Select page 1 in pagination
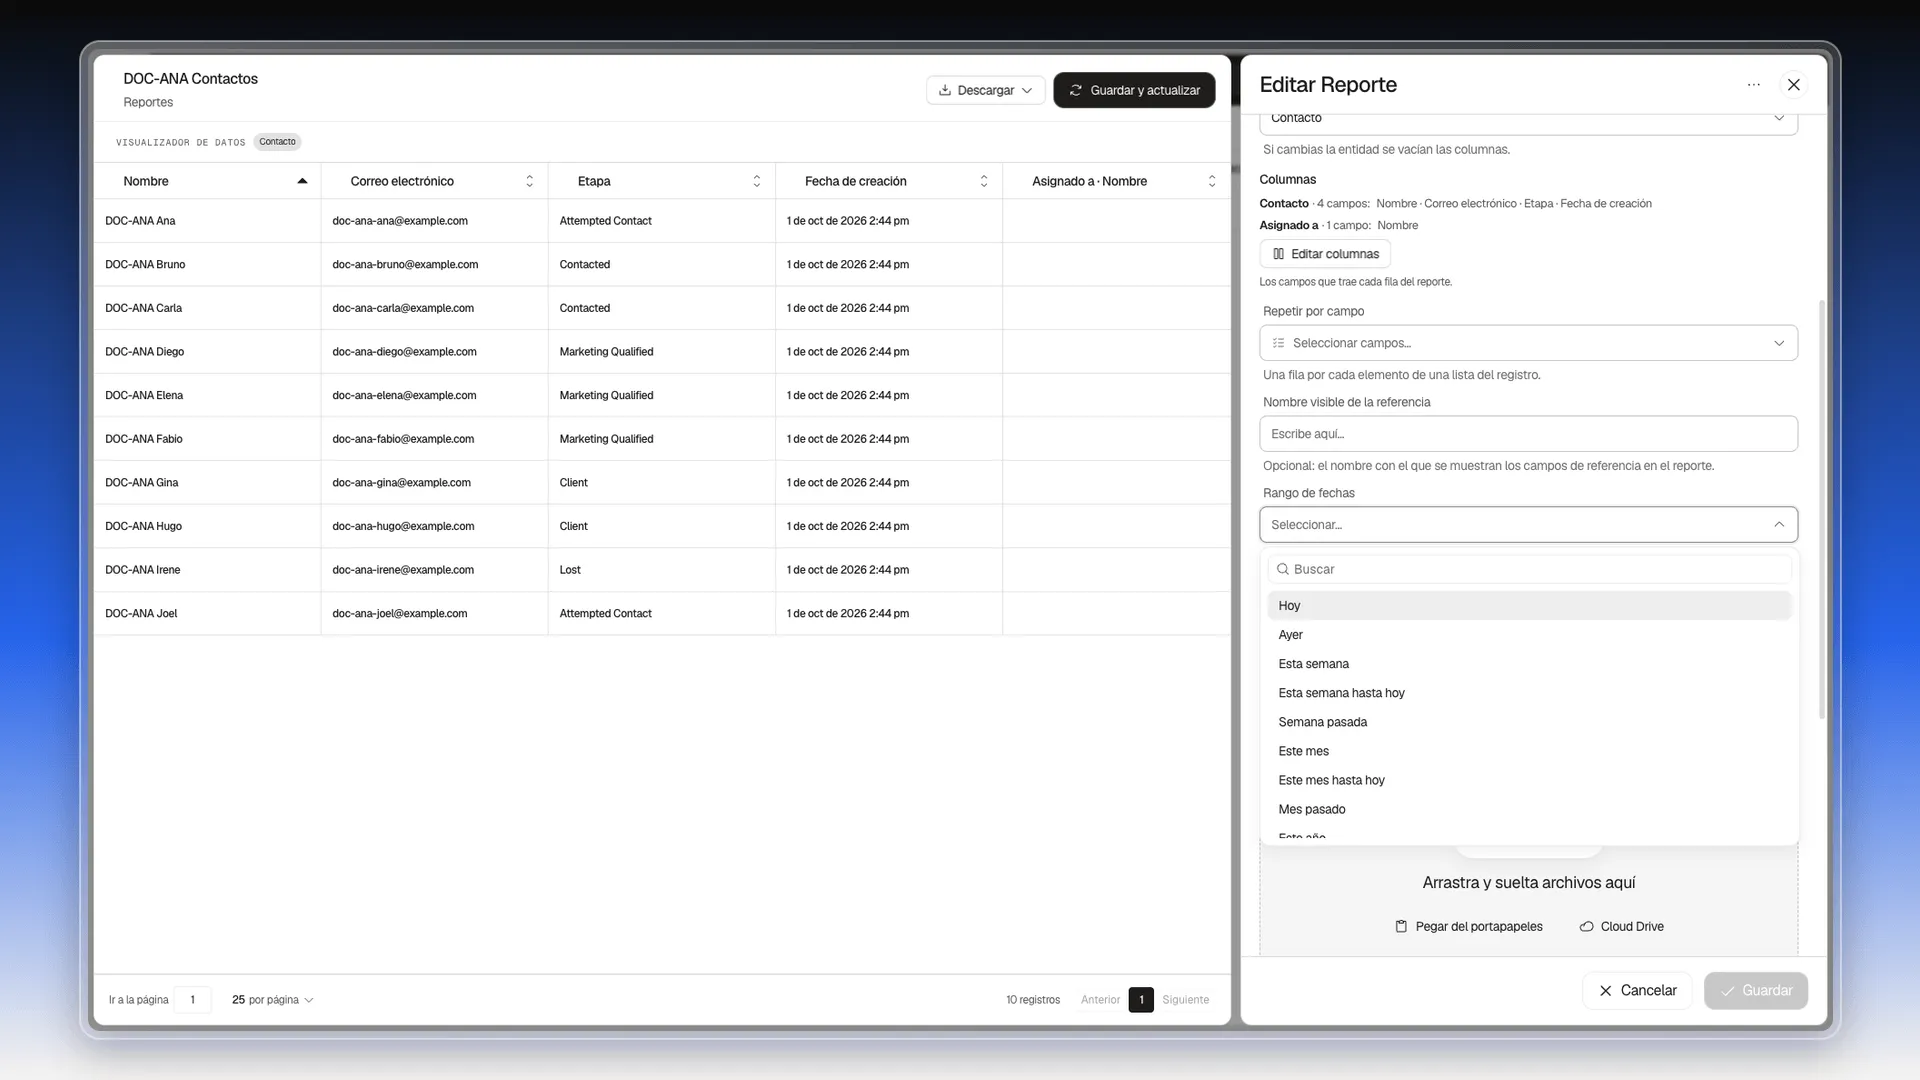1920x1080 pixels. (x=1141, y=1000)
